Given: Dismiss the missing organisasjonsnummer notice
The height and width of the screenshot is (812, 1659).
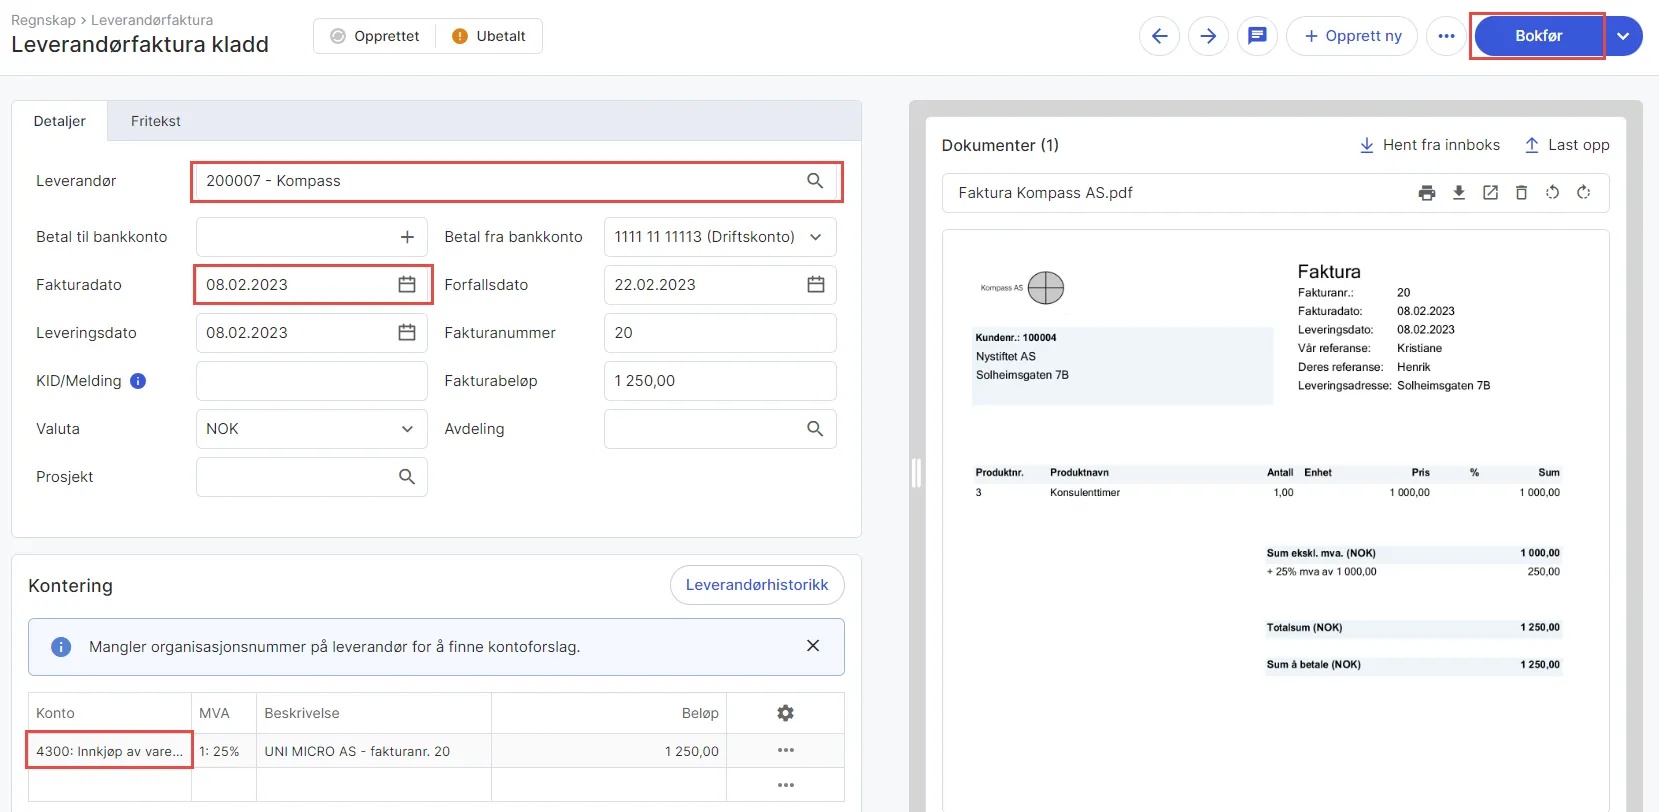Looking at the screenshot, I should point(813,646).
